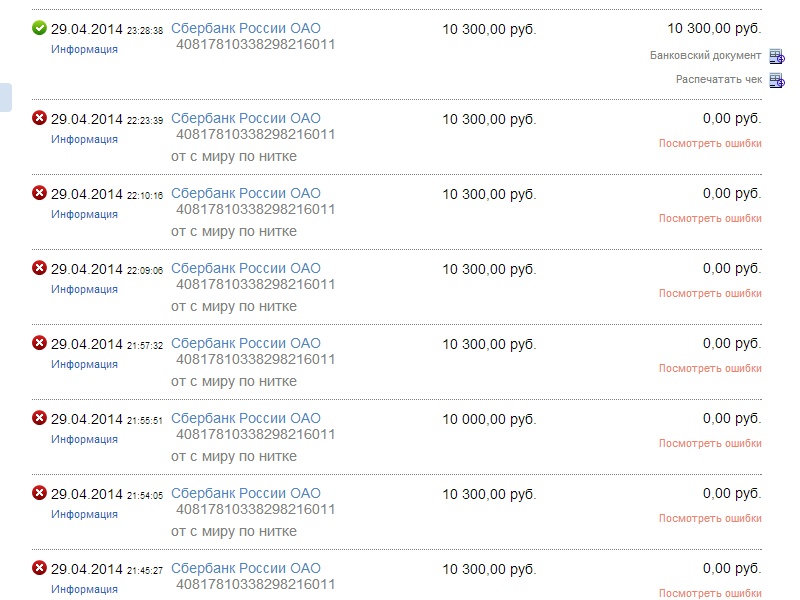Select the paid total 10 300,00 руб. in the top row
Screen dimensions: 800x600
714,29
